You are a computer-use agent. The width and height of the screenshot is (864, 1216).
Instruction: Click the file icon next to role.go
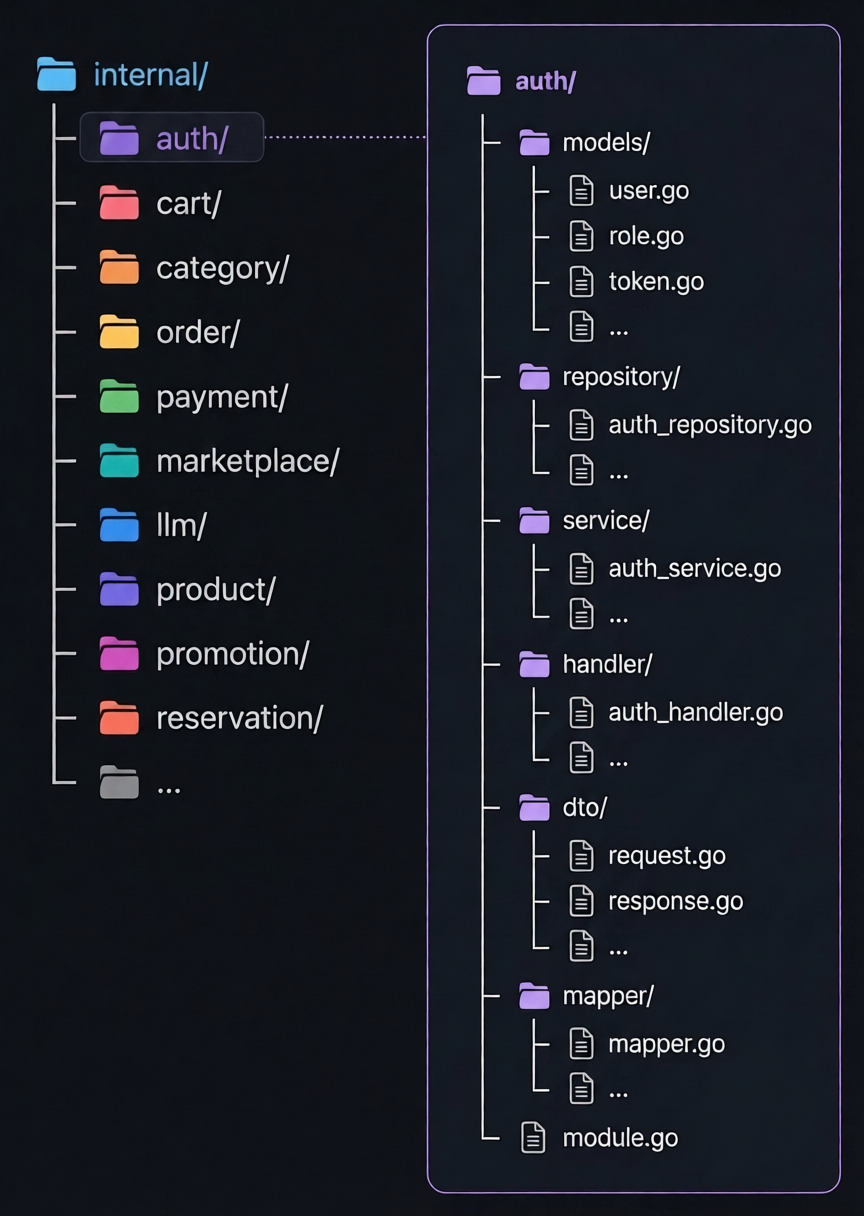pyautogui.click(x=581, y=236)
